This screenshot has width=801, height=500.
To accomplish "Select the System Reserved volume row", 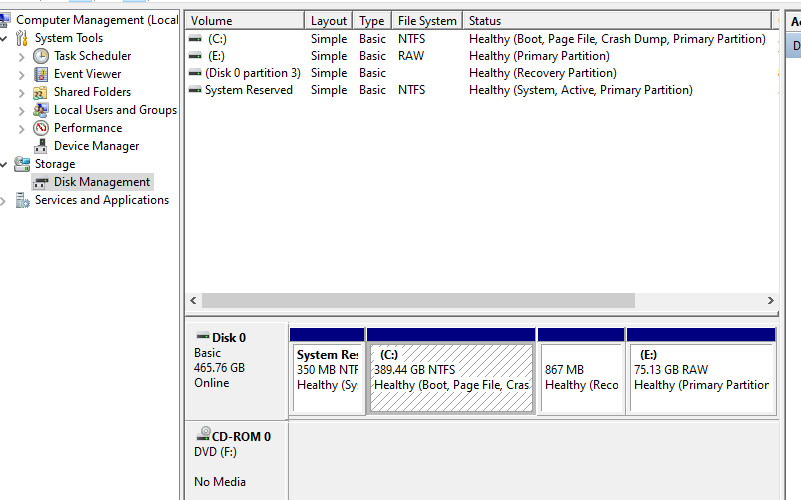I will [248, 90].
